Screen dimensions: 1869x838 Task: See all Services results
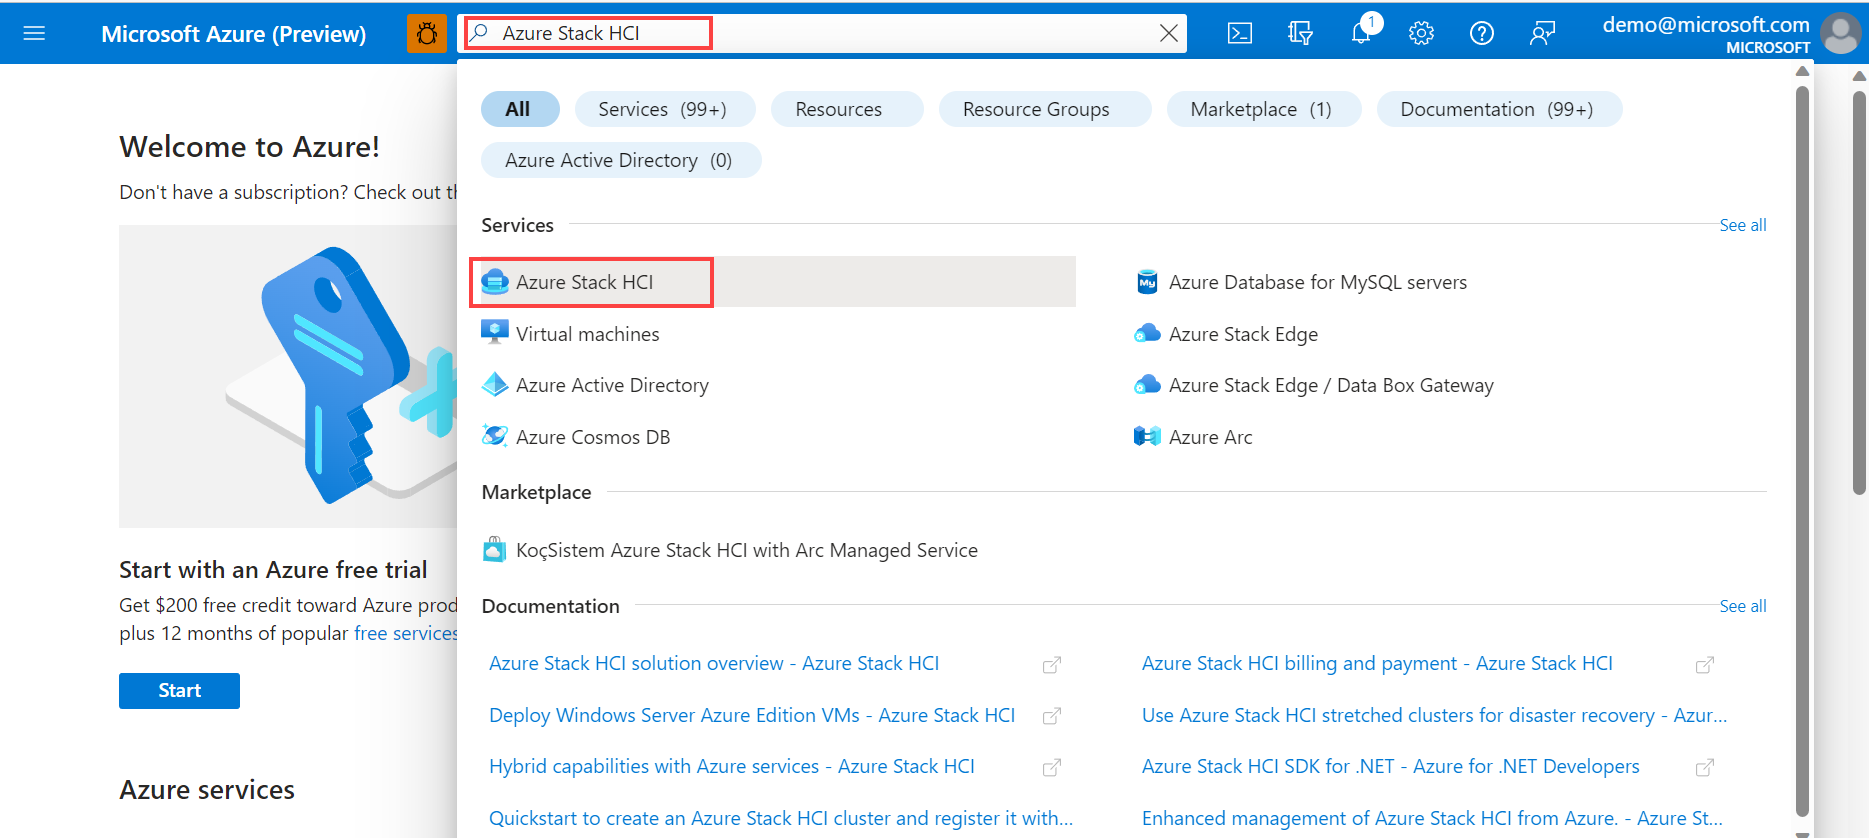[1742, 225]
